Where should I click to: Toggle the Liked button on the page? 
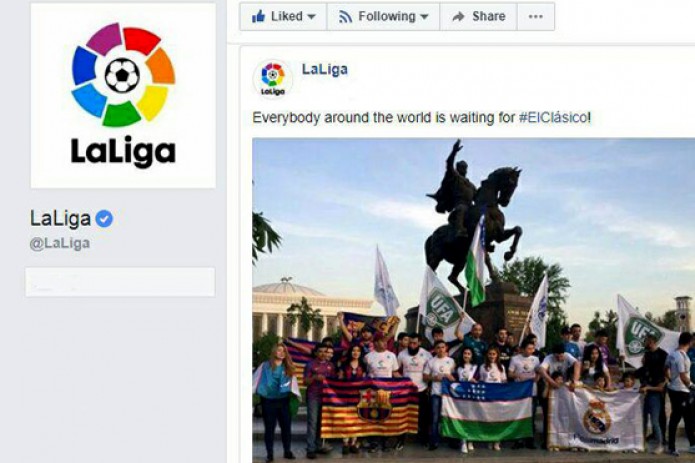283,17
